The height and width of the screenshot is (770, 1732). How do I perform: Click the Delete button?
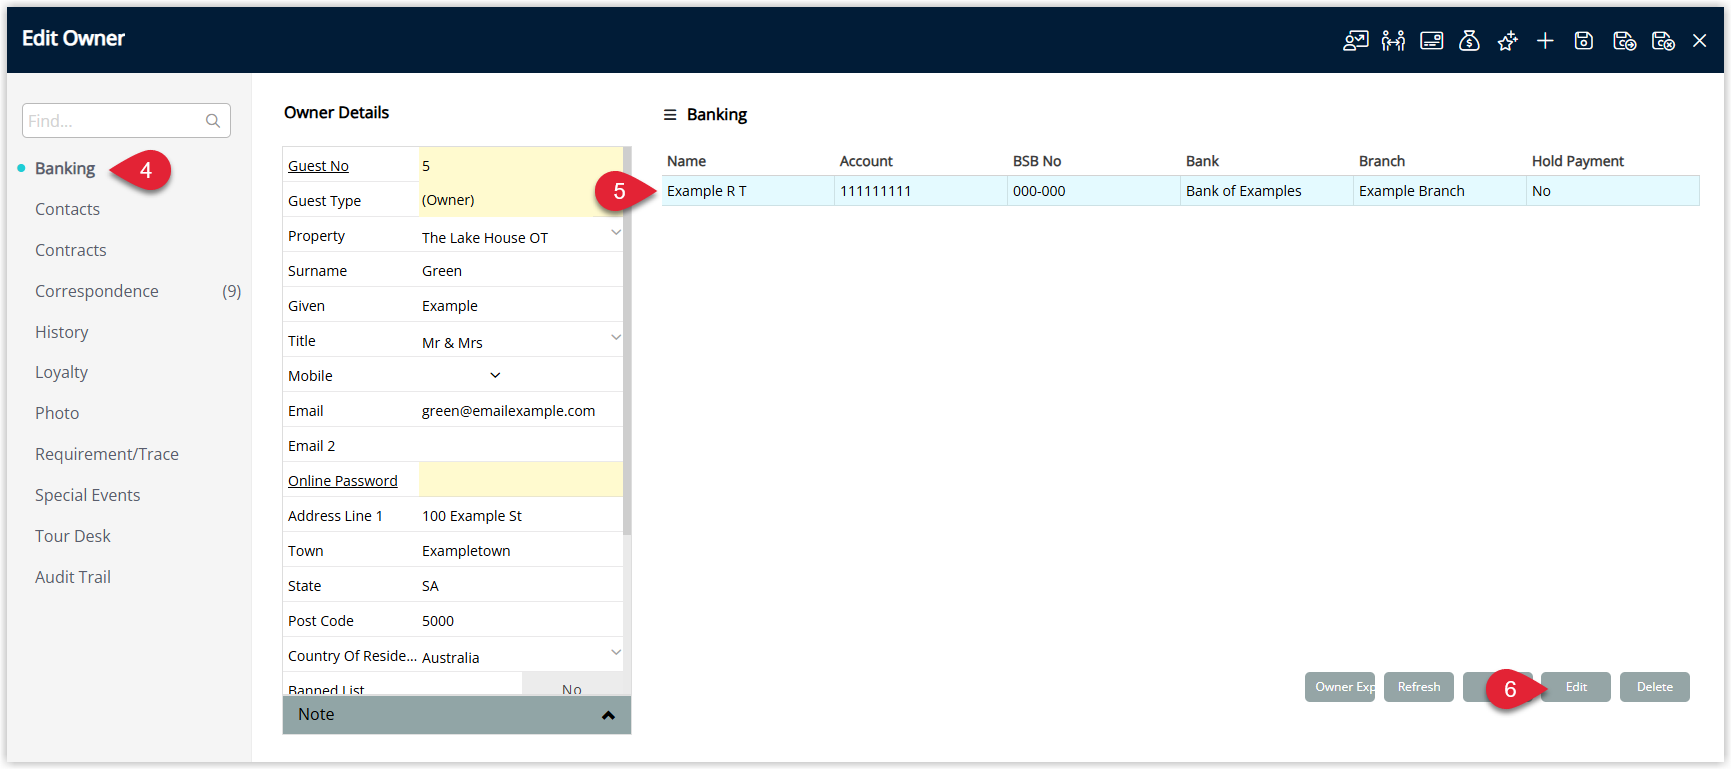pos(1655,687)
